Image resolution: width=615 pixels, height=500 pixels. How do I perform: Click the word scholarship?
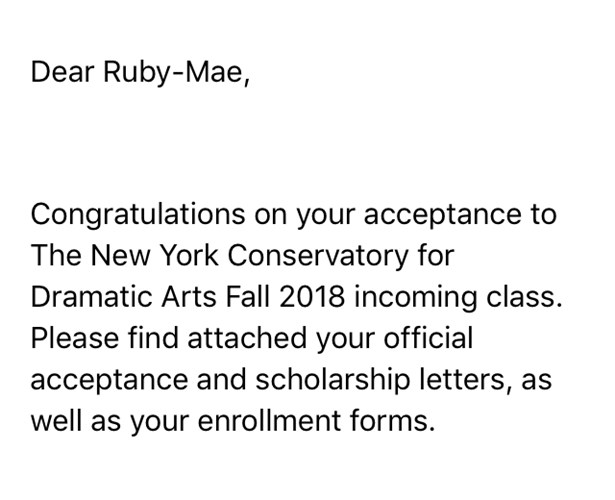tap(333, 380)
